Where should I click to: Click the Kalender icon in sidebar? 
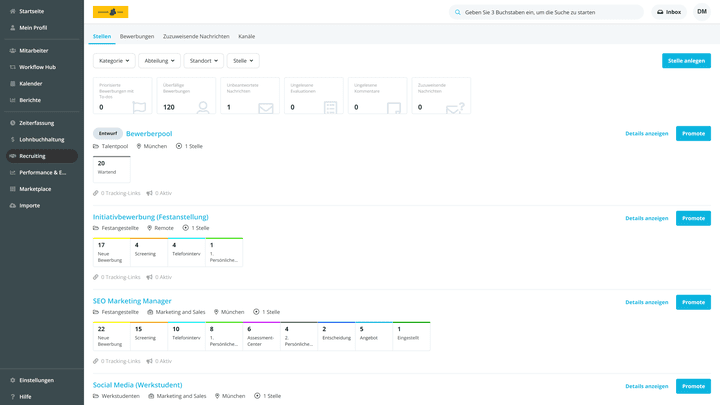point(12,83)
